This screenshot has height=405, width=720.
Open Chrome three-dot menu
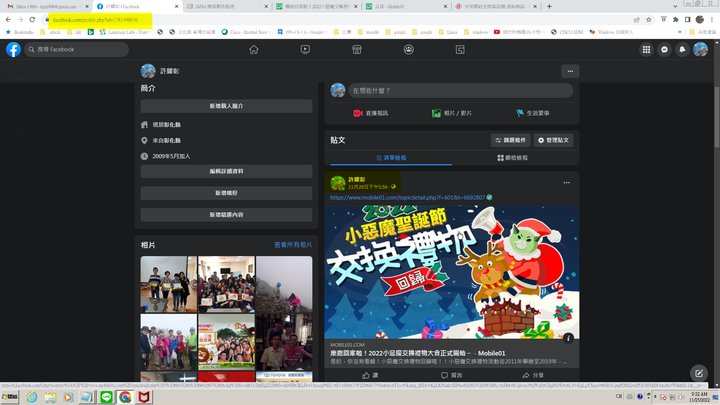[711, 20]
